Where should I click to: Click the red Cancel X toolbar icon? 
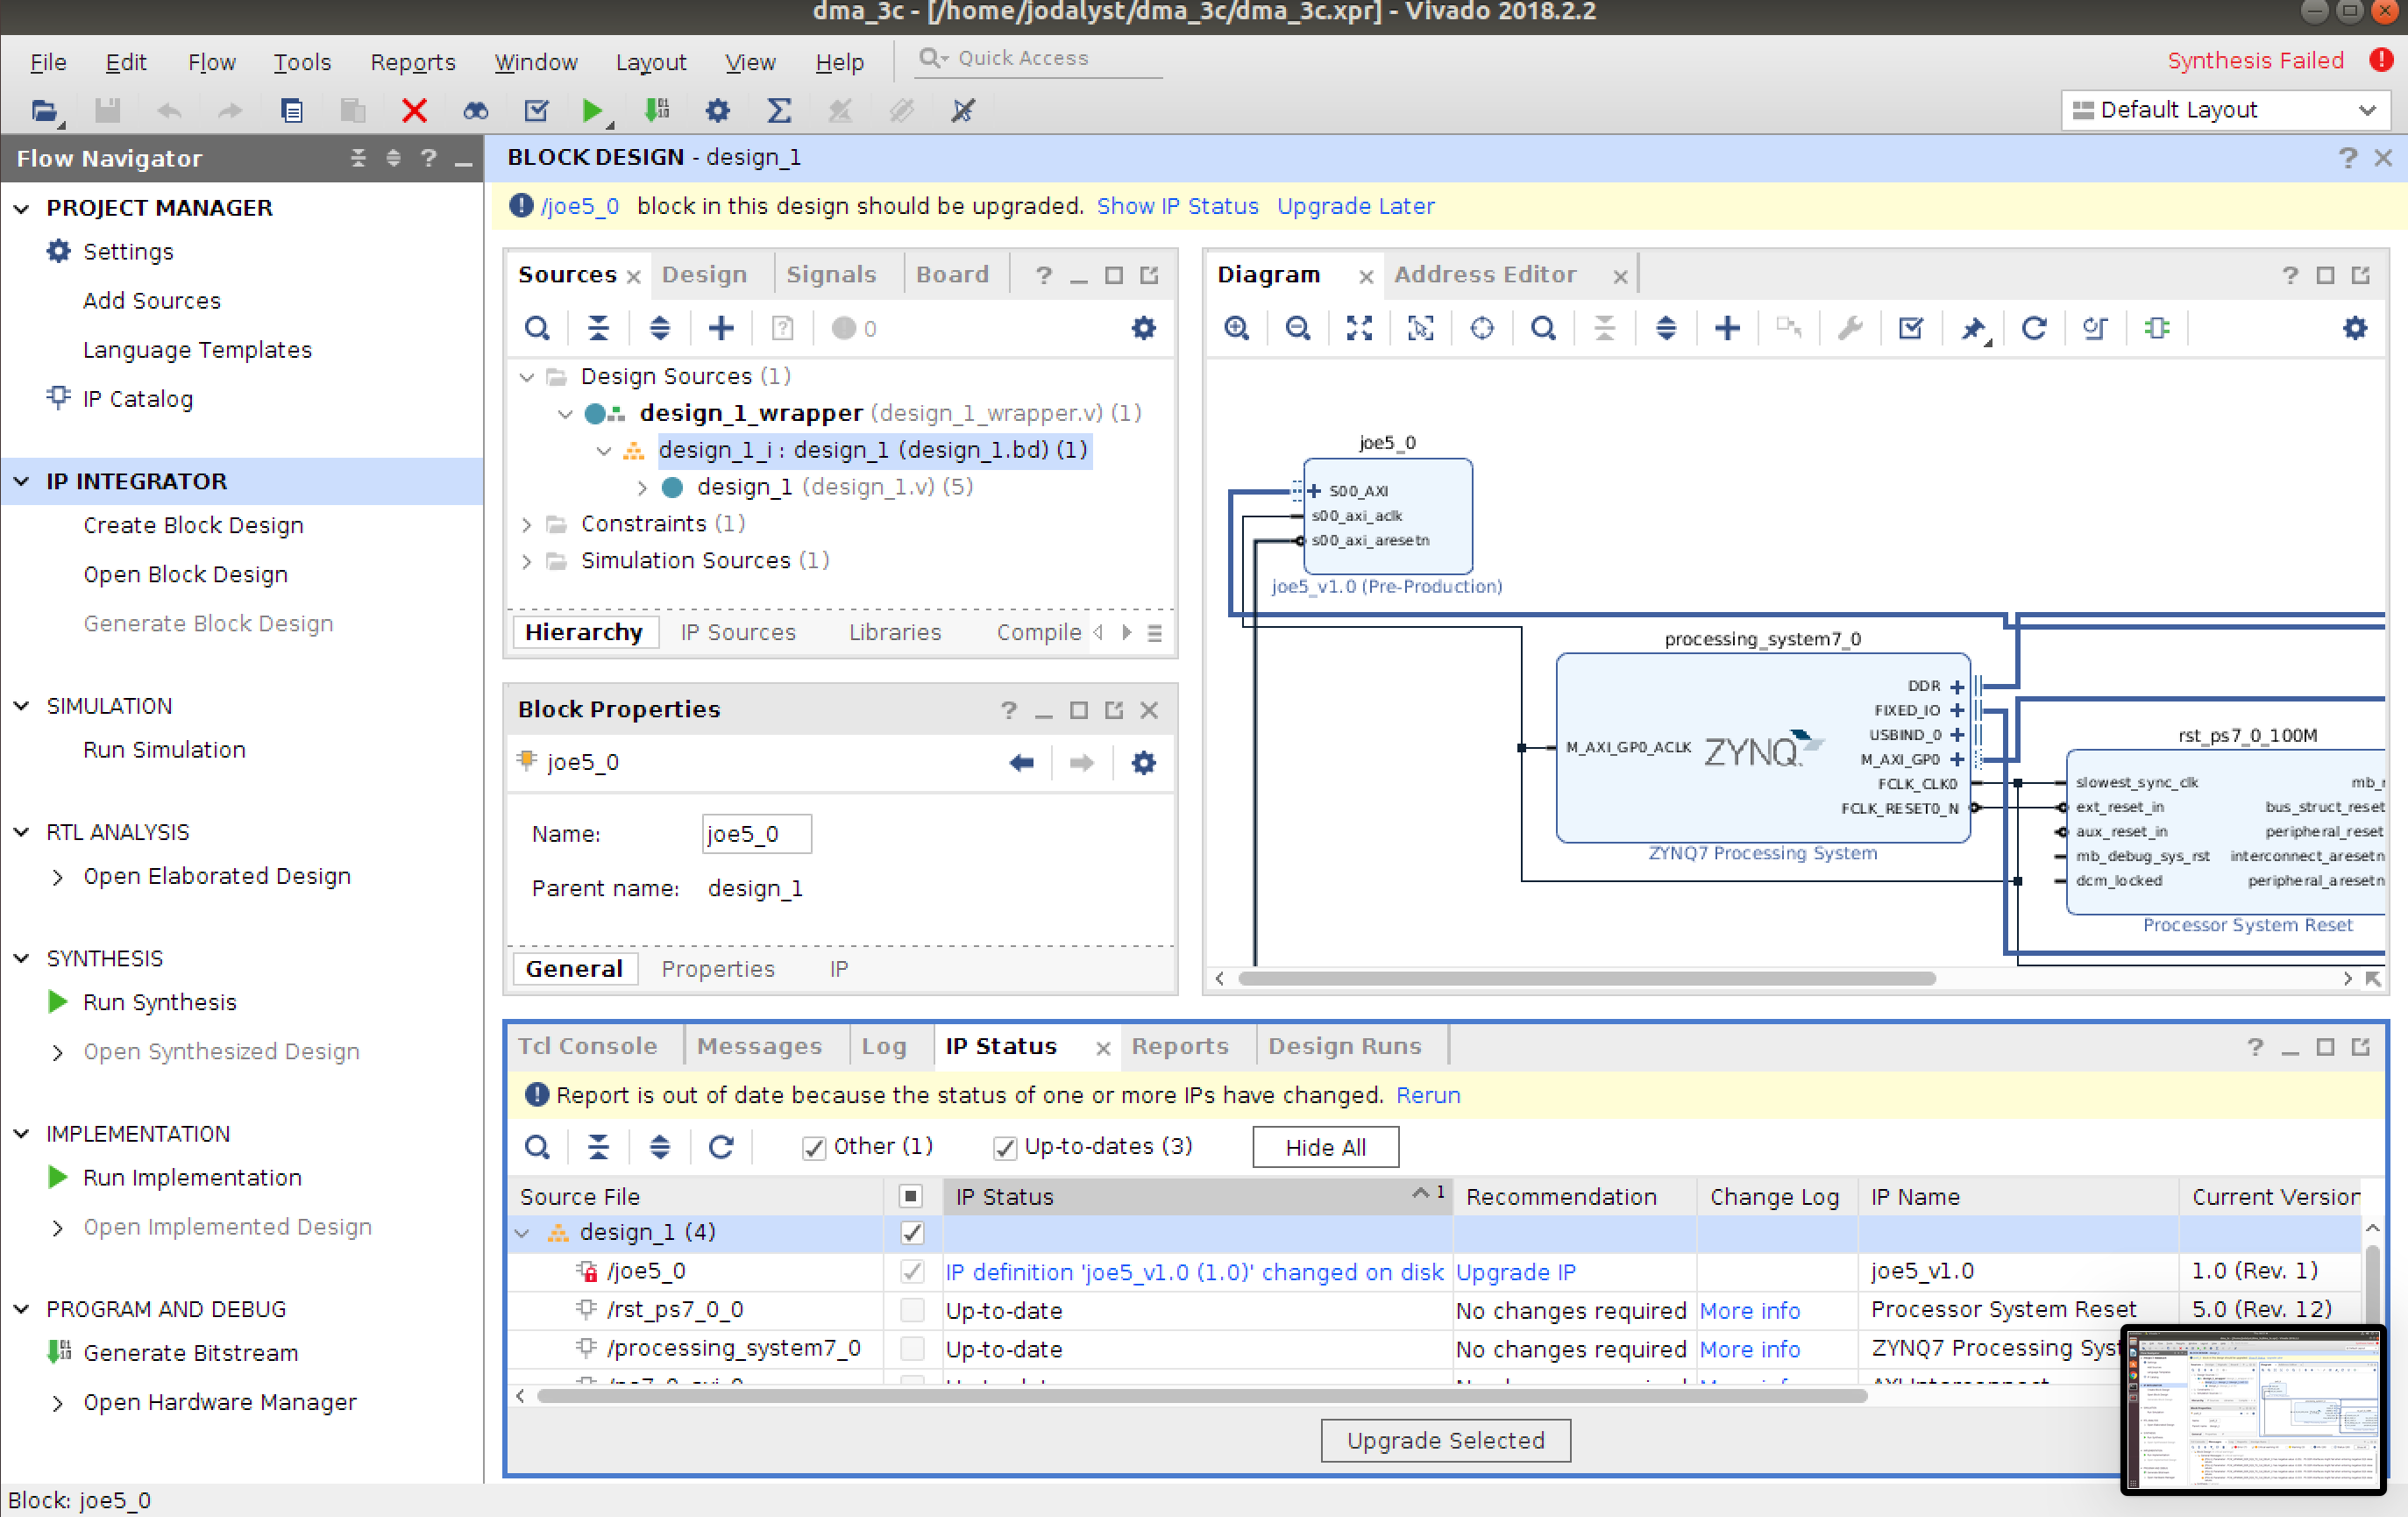click(414, 110)
